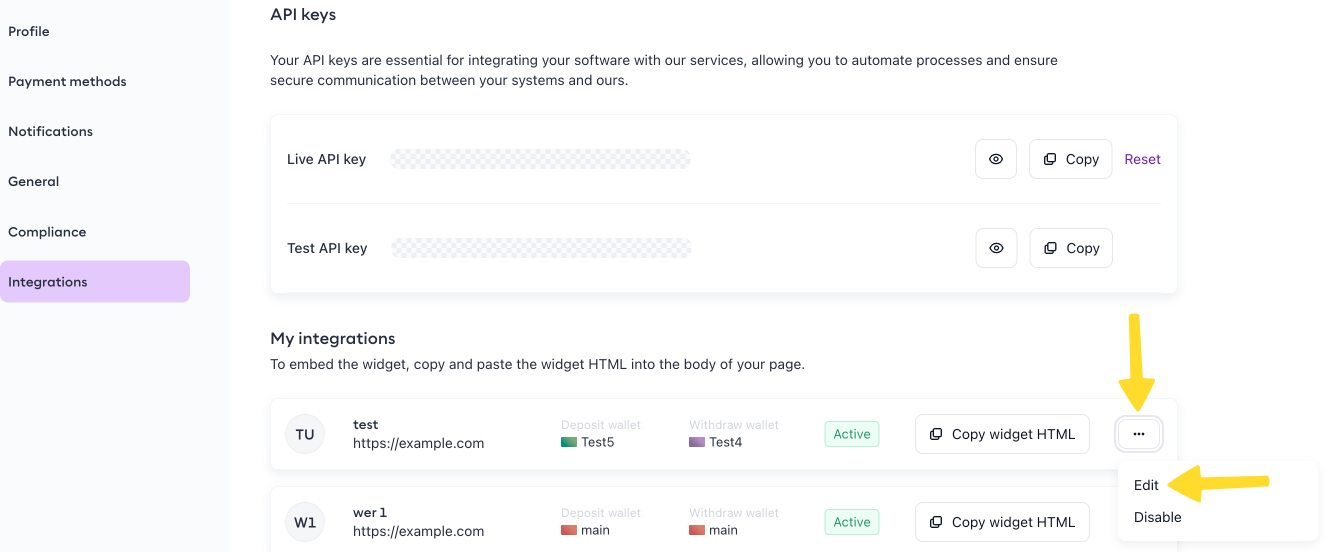Click the W1 avatar icon
This screenshot has width=1332, height=552.
(305, 522)
